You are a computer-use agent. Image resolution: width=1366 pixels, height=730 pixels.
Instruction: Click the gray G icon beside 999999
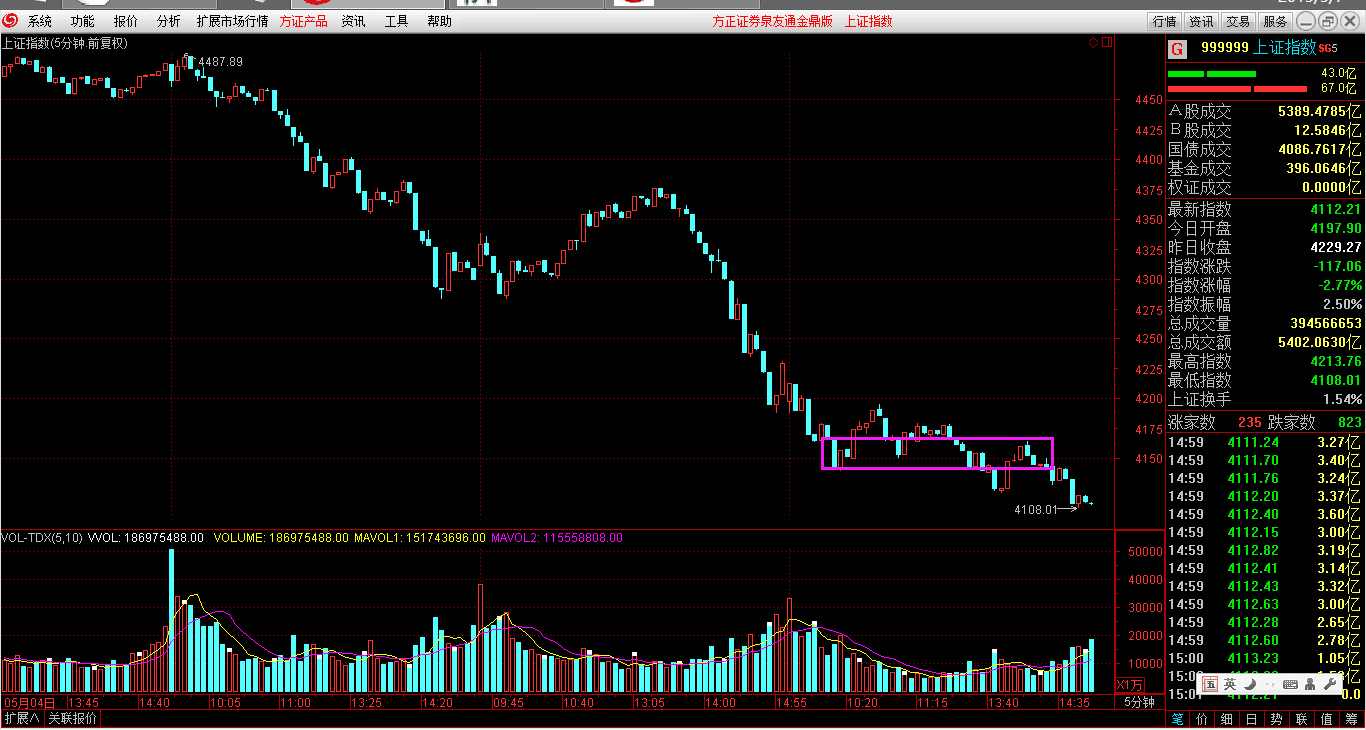click(x=1177, y=48)
